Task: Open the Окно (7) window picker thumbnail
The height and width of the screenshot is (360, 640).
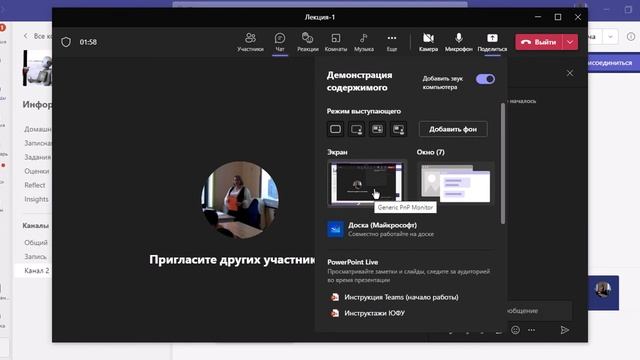Action: 455,183
